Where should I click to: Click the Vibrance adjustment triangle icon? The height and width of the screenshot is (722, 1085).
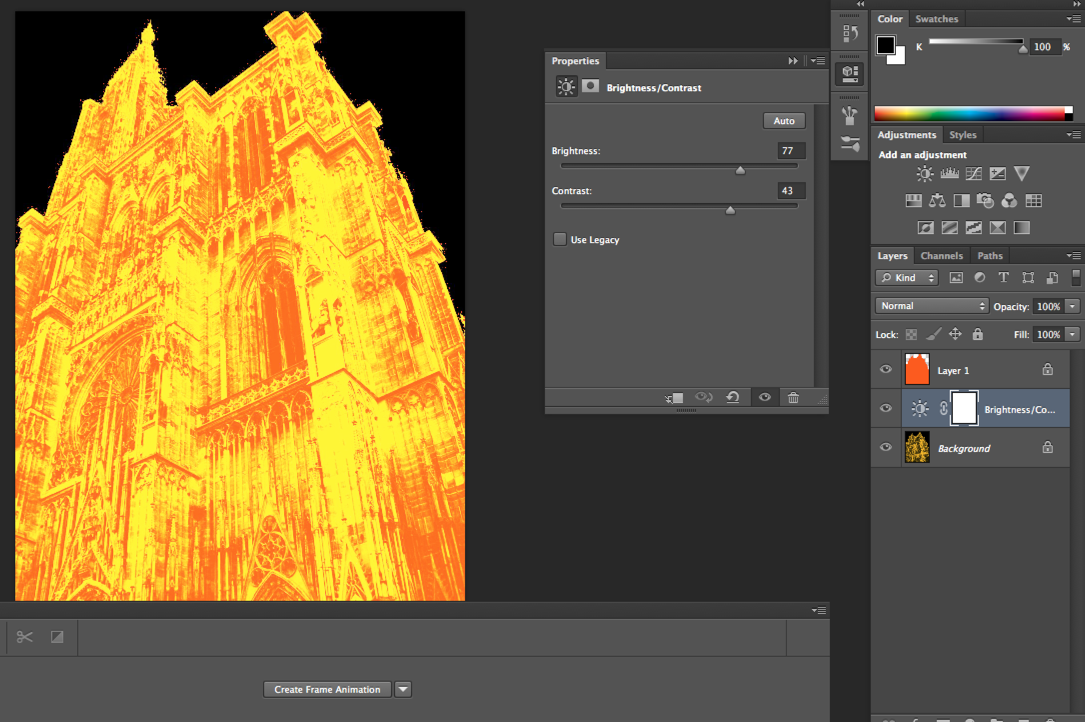[1021, 174]
